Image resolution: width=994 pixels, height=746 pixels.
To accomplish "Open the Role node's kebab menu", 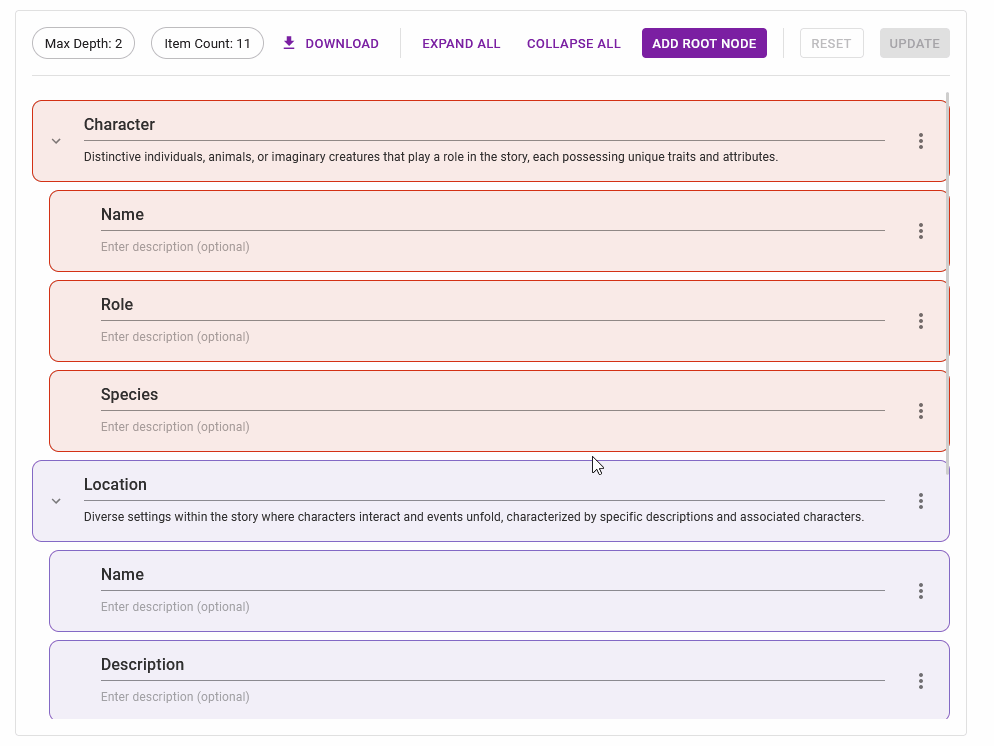I will coord(920,321).
